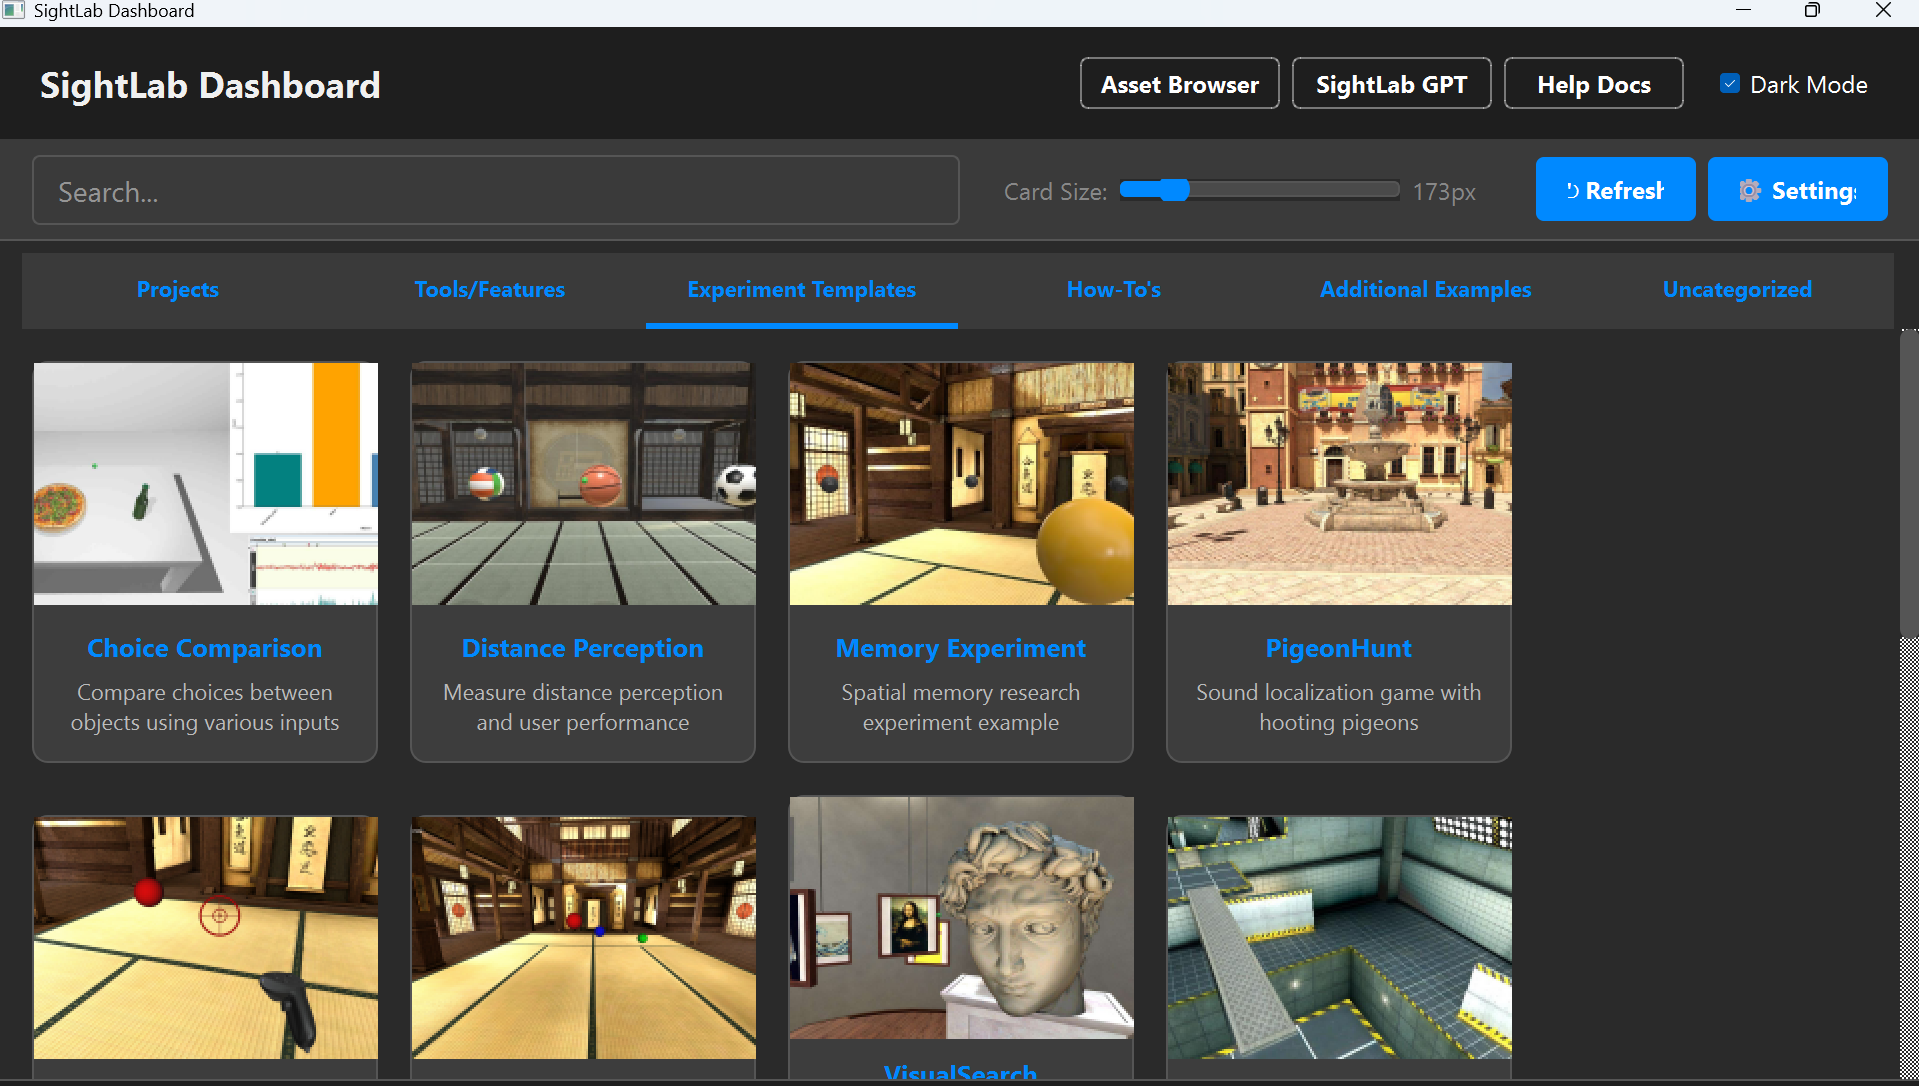Select the How-To's tab
Image resolution: width=1919 pixels, height=1086 pixels.
pyautogui.click(x=1113, y=289)
